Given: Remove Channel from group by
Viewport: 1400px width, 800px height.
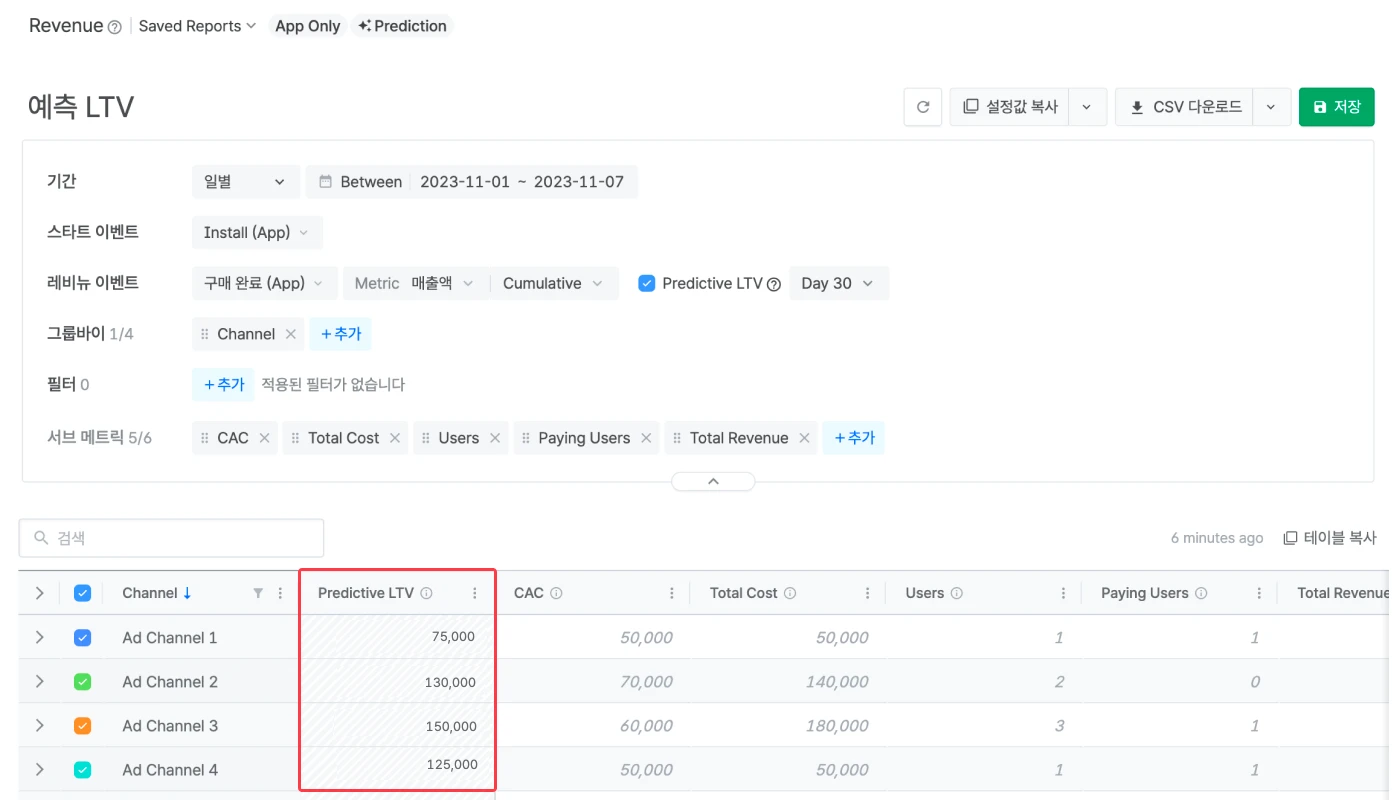Looking at the screenshot, I should point(291,334).
